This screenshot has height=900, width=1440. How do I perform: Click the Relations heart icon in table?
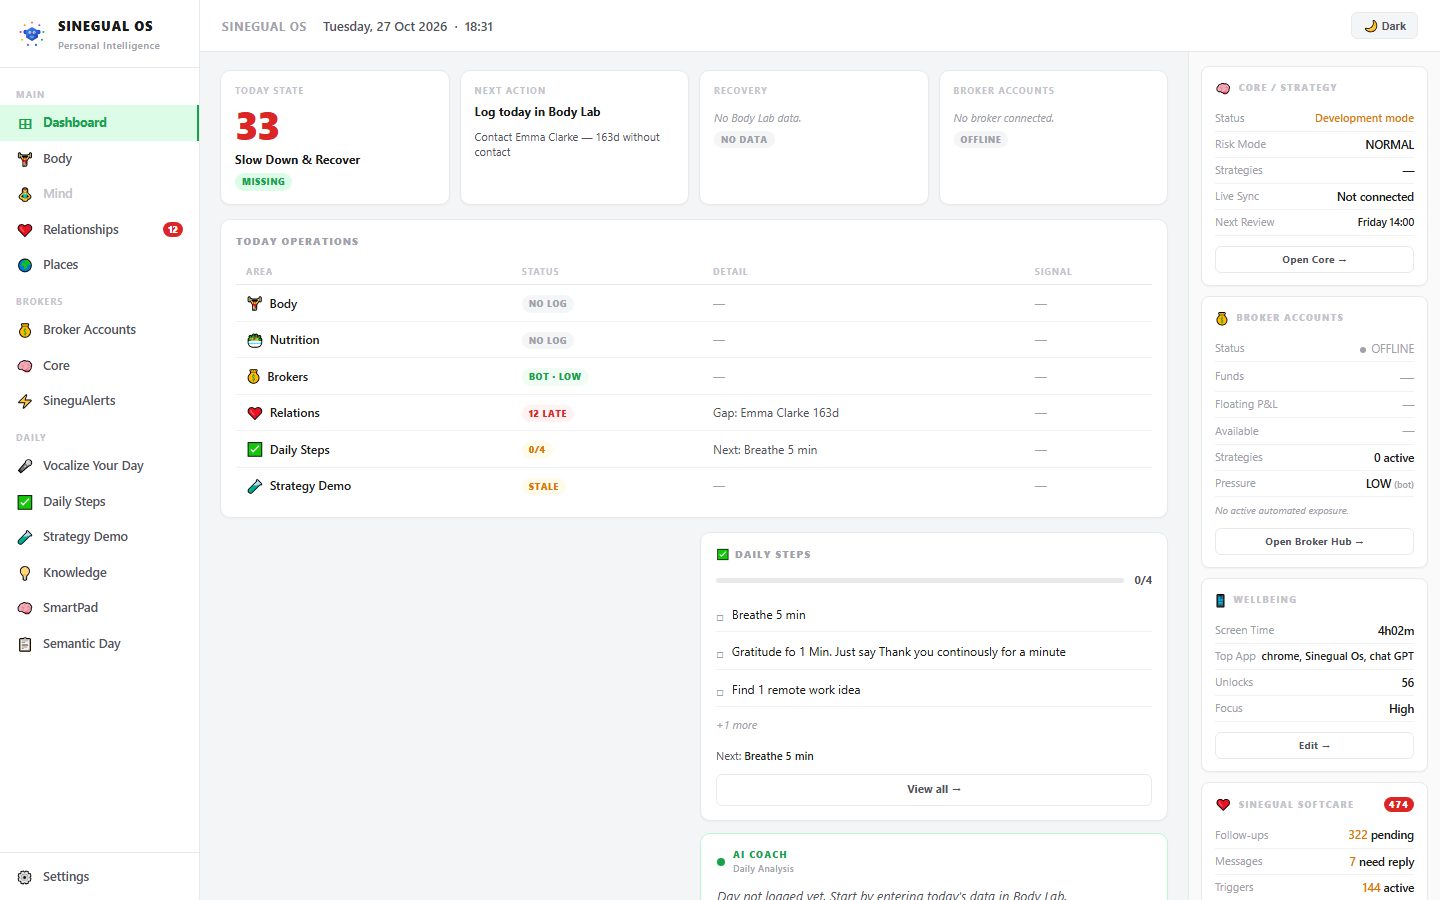tap(255, 413)
